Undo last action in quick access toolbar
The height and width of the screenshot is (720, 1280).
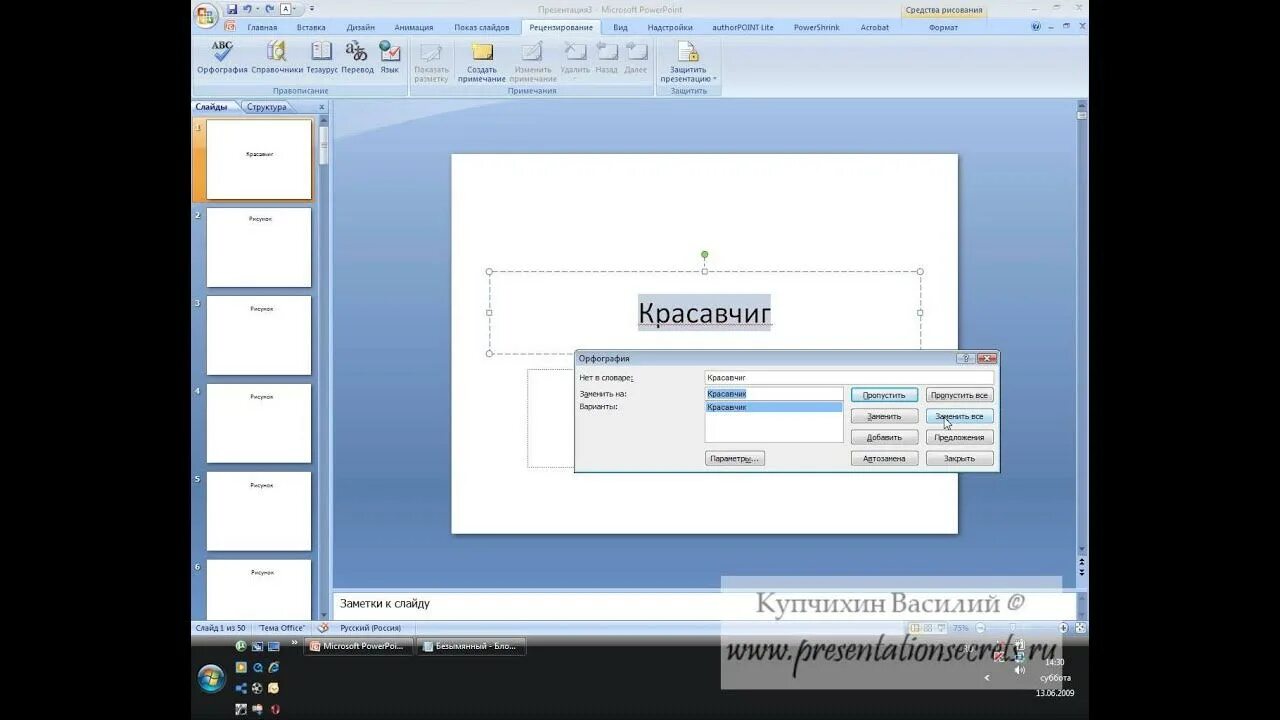coord(247,9)
